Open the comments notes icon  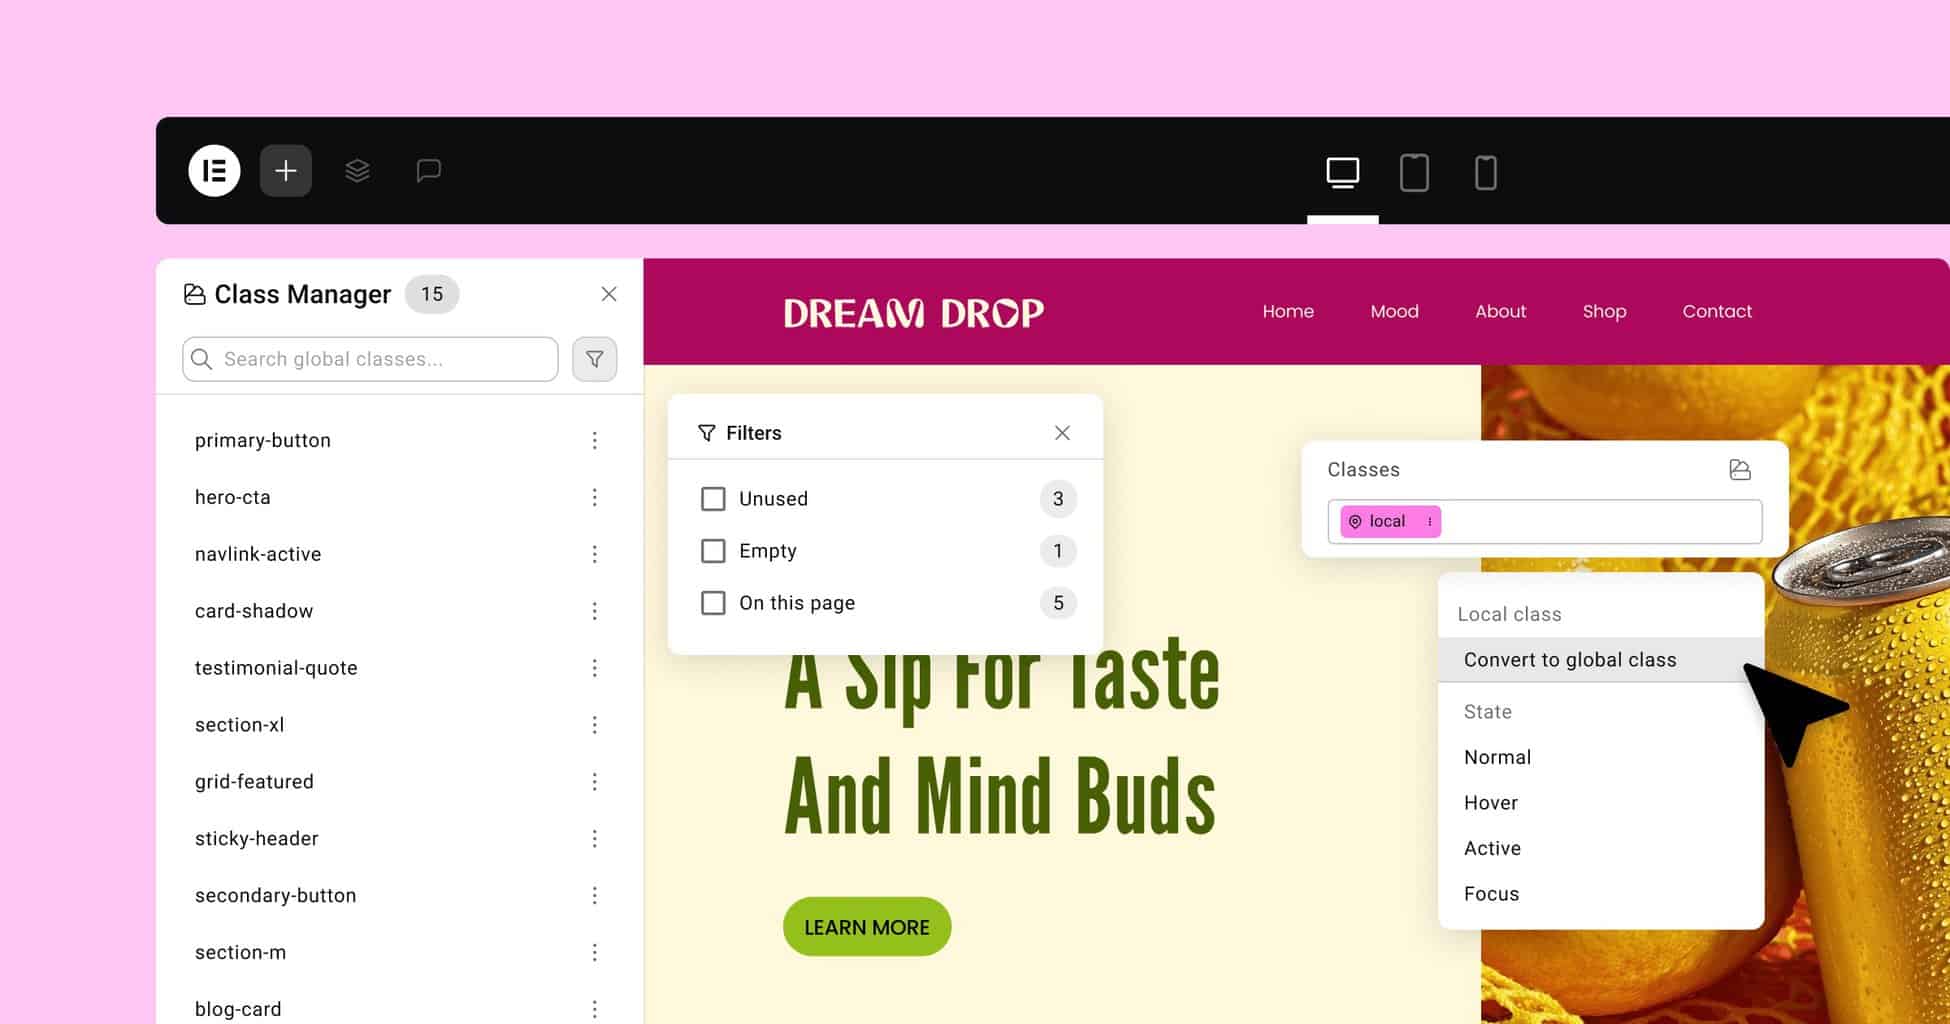428,171
